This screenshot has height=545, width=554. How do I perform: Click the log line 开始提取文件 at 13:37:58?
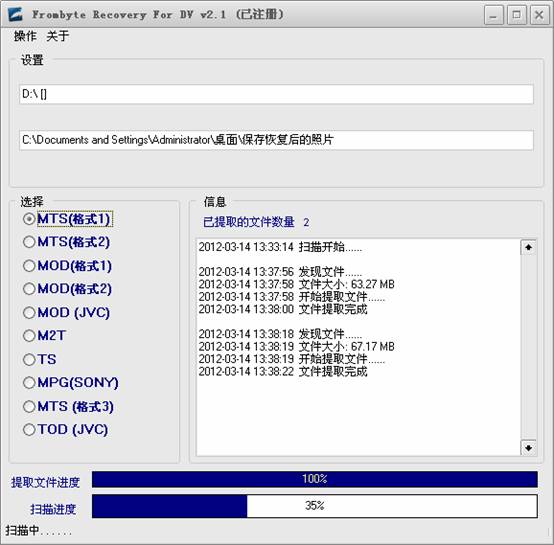(x=292, y=297)
